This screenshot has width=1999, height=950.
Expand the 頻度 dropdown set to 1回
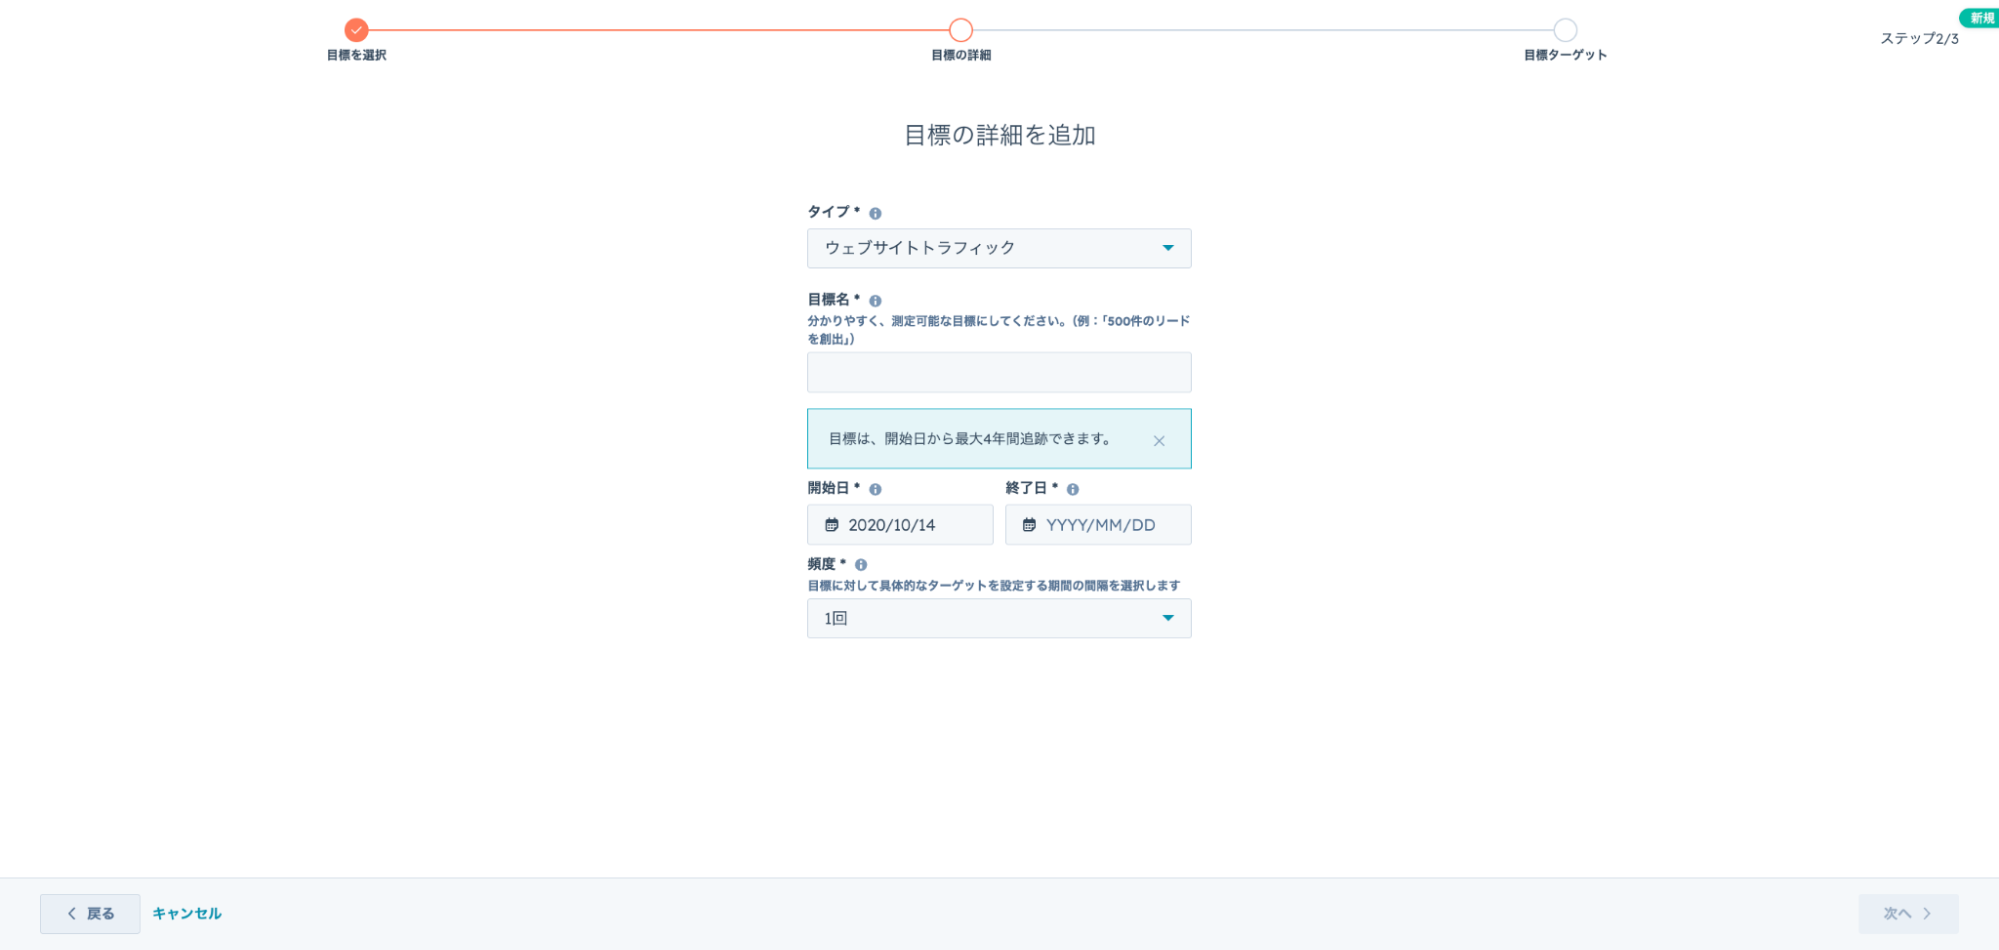click(x=997, y=618)
